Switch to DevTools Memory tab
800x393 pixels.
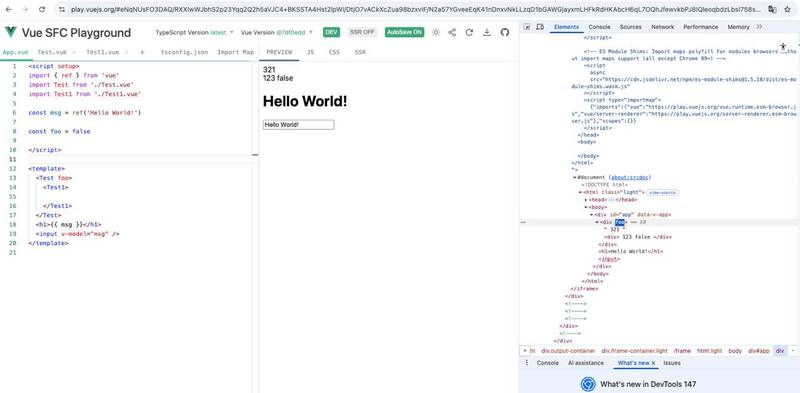tap(738, 27)
